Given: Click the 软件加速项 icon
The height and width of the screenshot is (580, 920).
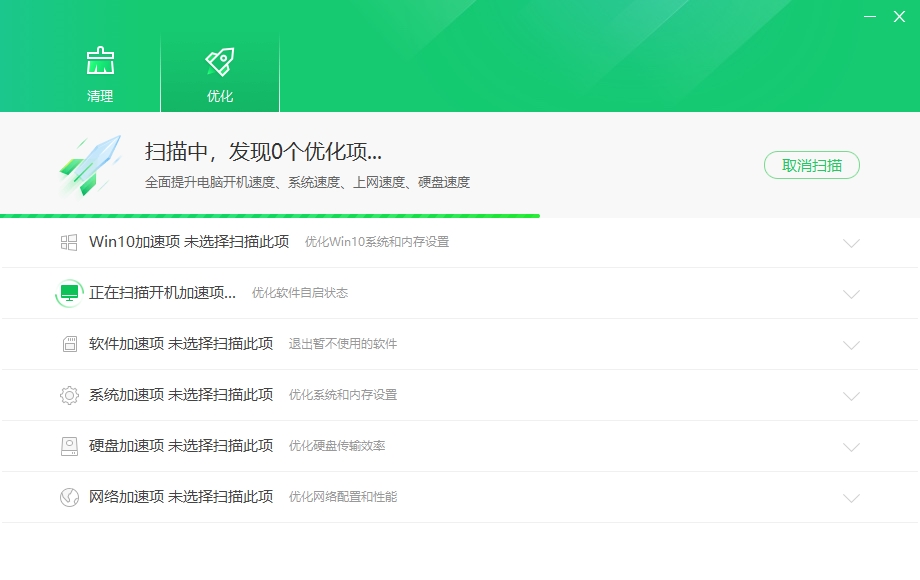Looking at the screenshot, I should (69, 344).
